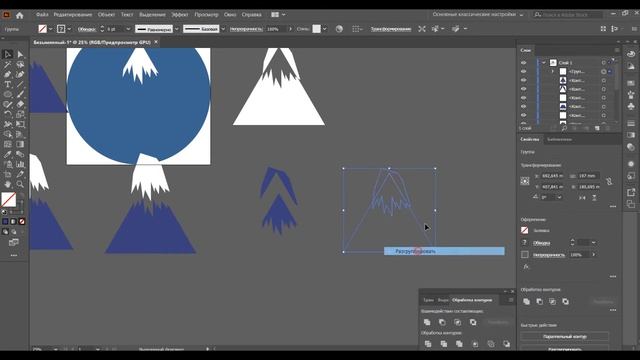
Task: Click the fx effects icon in the Properties panel
Action: click(x=526, y=267)
